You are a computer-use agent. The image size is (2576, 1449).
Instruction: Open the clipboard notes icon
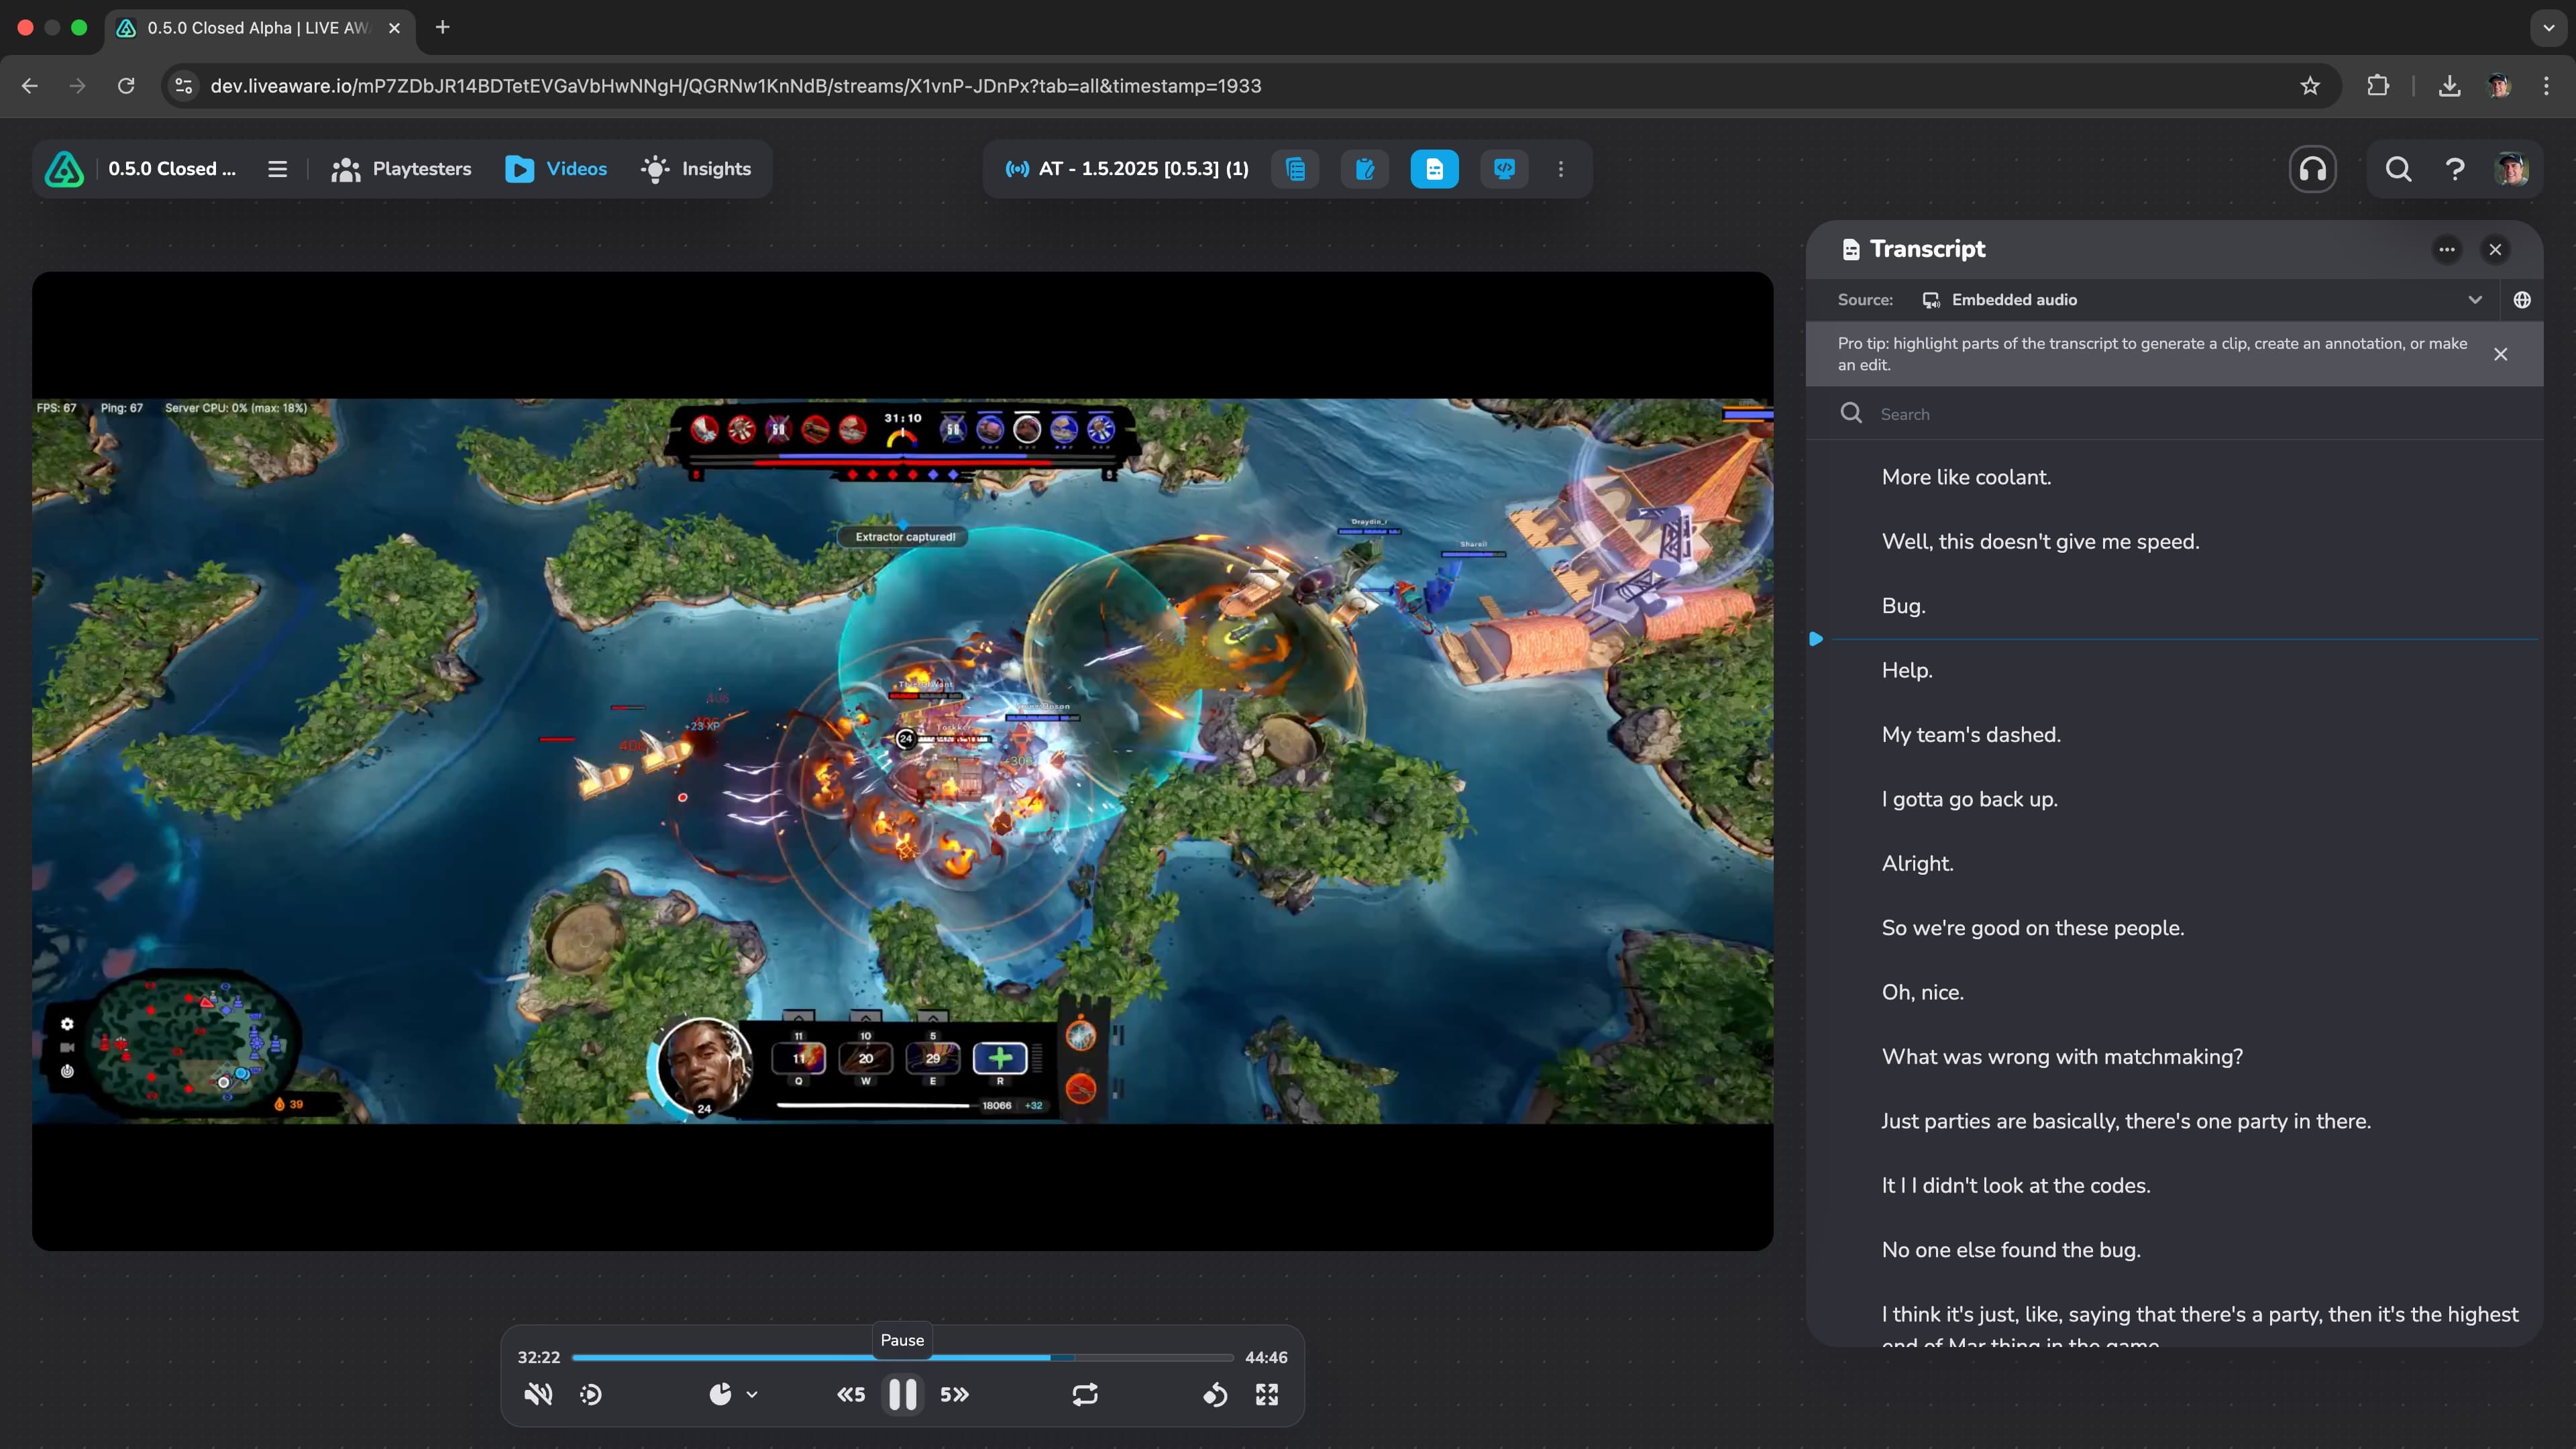[x=1364, y=169]
